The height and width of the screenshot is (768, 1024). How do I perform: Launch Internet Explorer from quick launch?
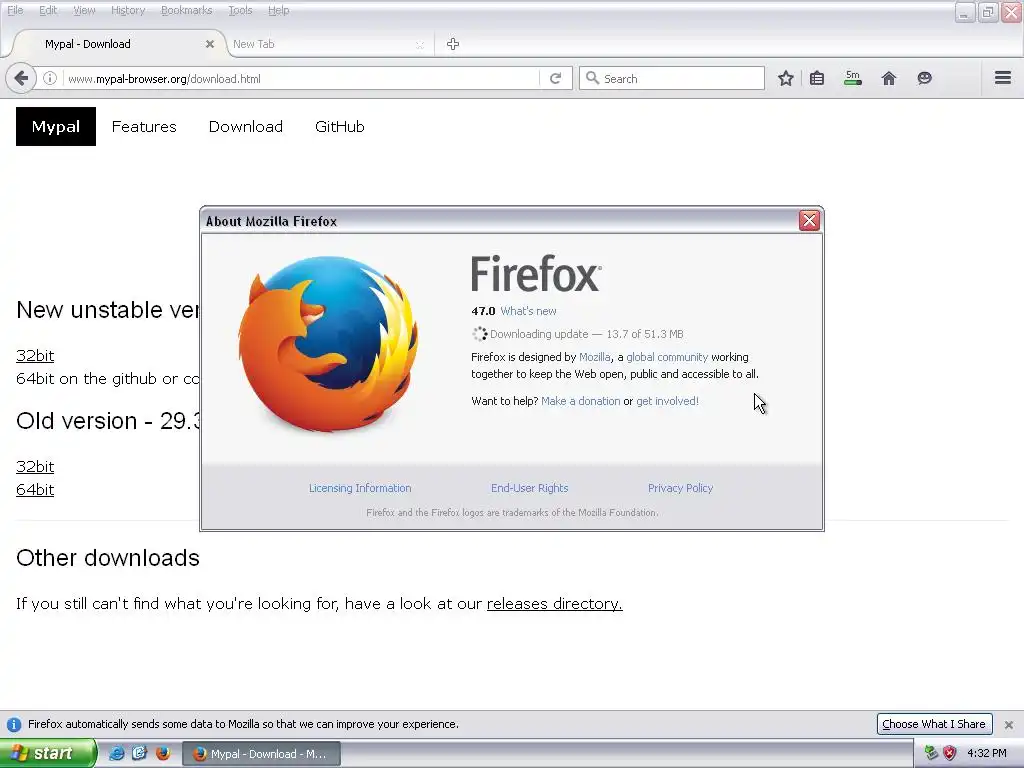[116, 753]
